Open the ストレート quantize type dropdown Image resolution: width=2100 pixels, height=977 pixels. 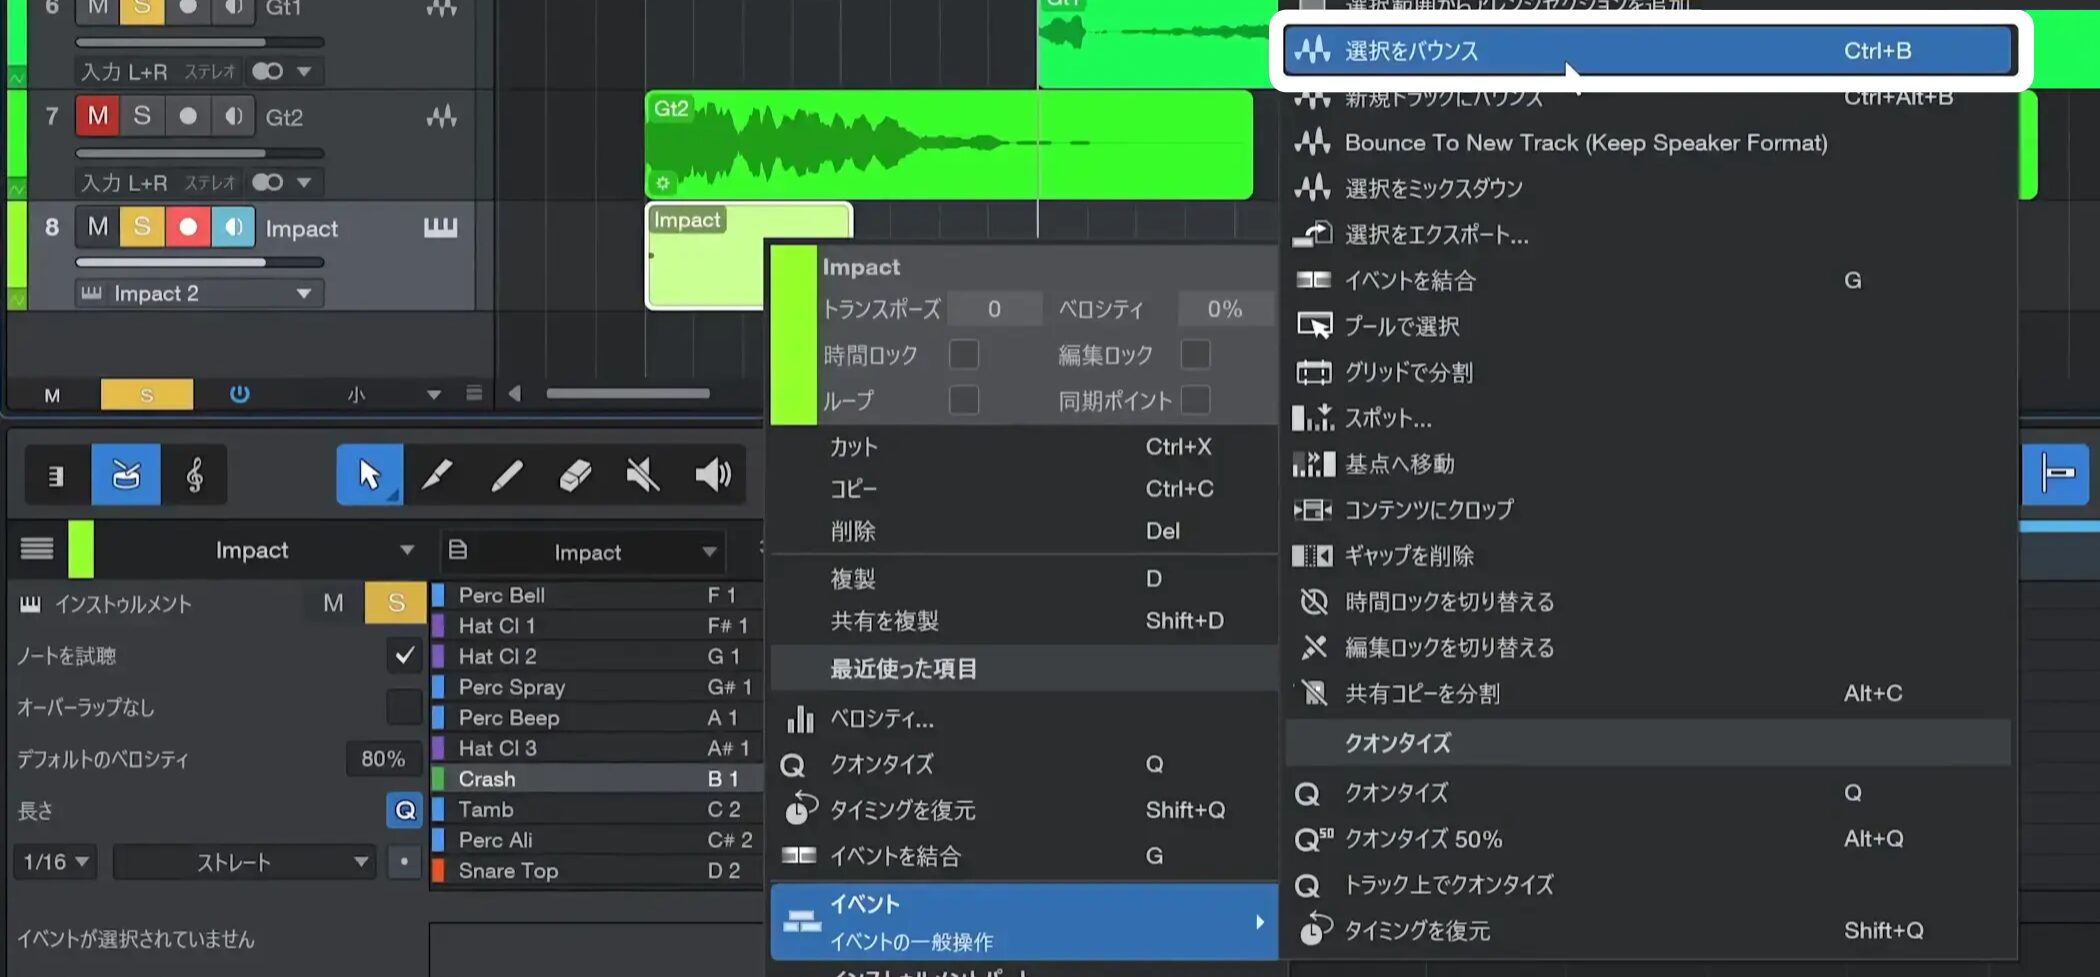coord(244,861)
